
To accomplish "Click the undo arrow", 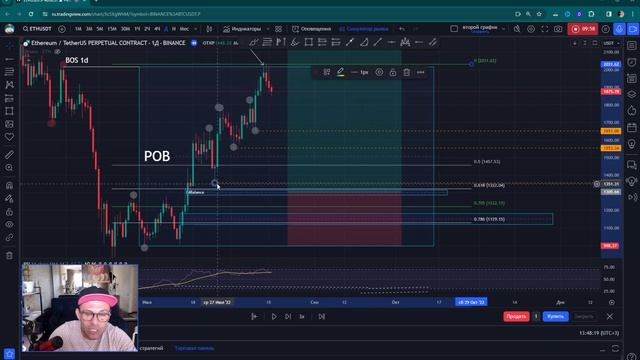I will point(402,29).
